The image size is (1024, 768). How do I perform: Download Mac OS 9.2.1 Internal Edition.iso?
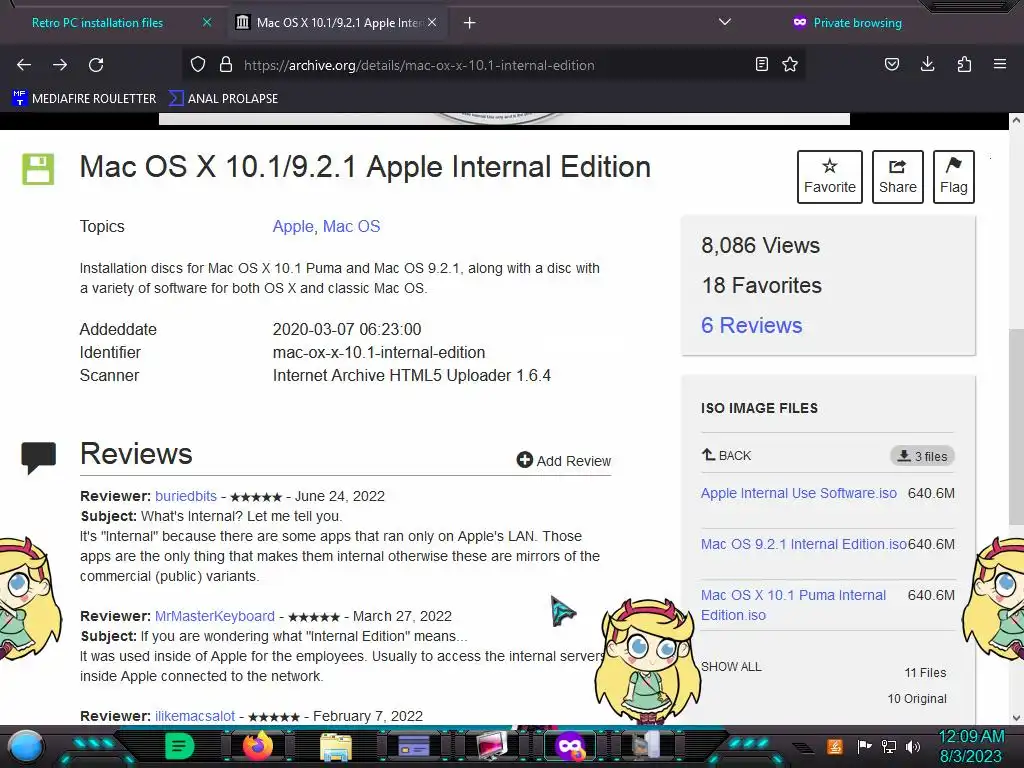click(x=804, y=544)
